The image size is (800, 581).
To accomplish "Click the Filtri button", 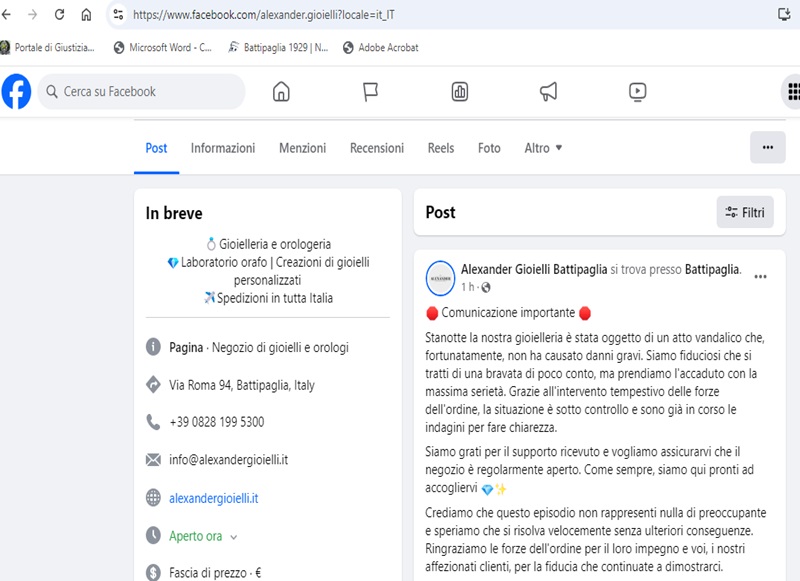I will click(x=745, y=212).
